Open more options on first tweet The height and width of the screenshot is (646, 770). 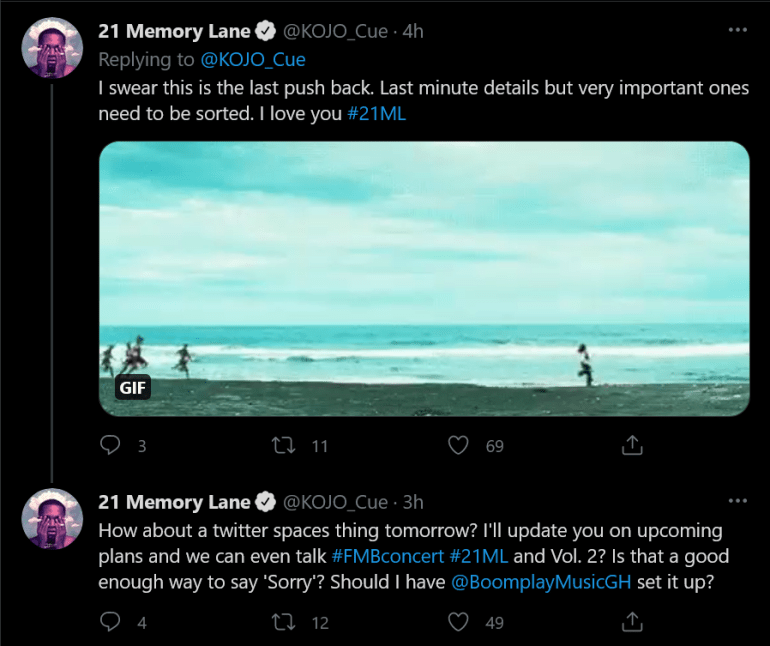(x=738, y=31)
